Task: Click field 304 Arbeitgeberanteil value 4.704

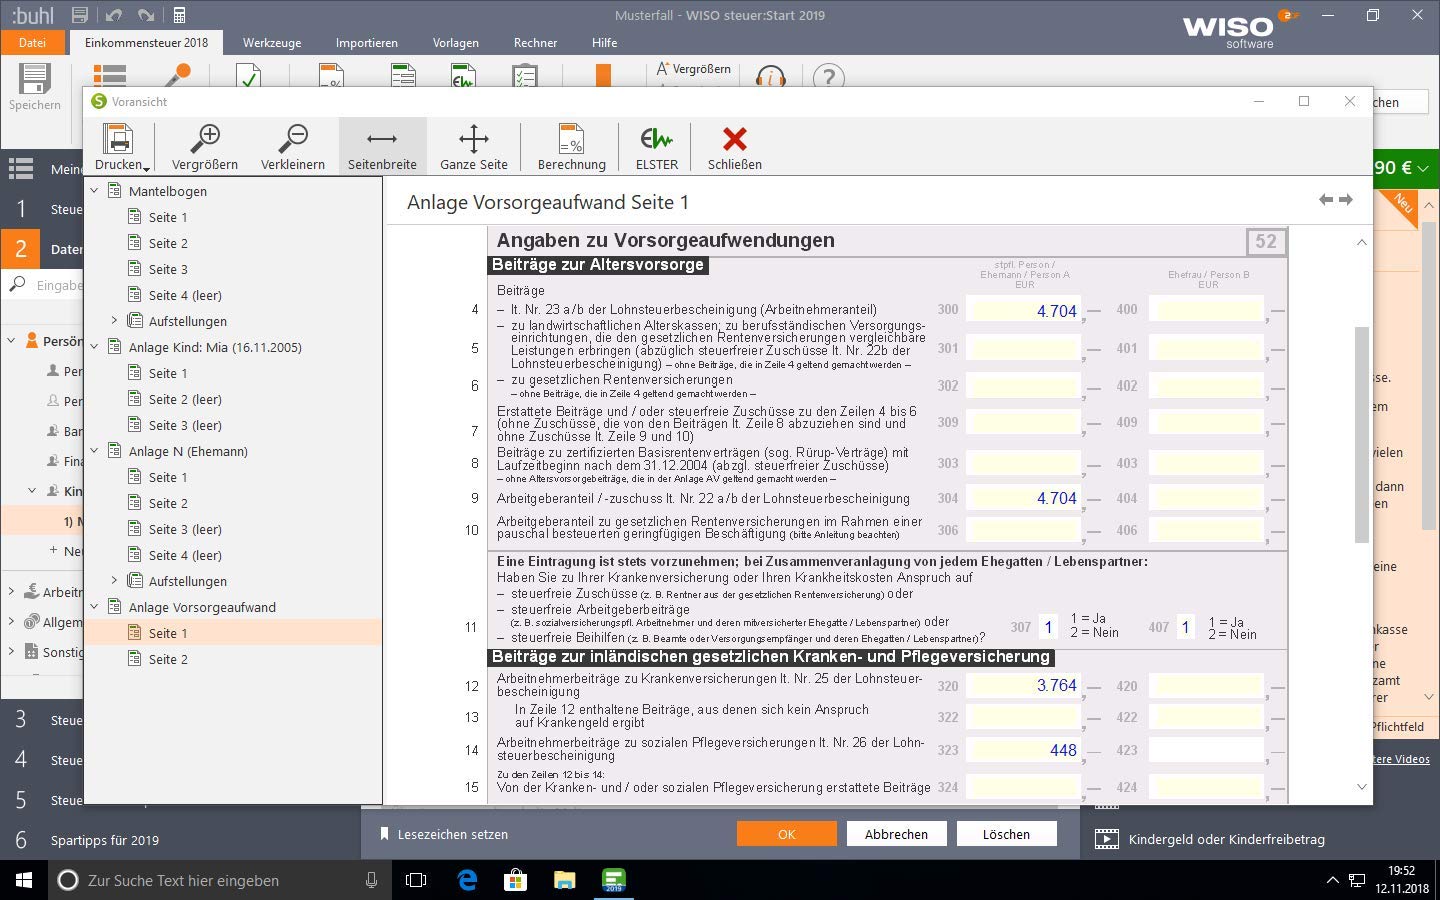Action: [x=1024, y=497]
